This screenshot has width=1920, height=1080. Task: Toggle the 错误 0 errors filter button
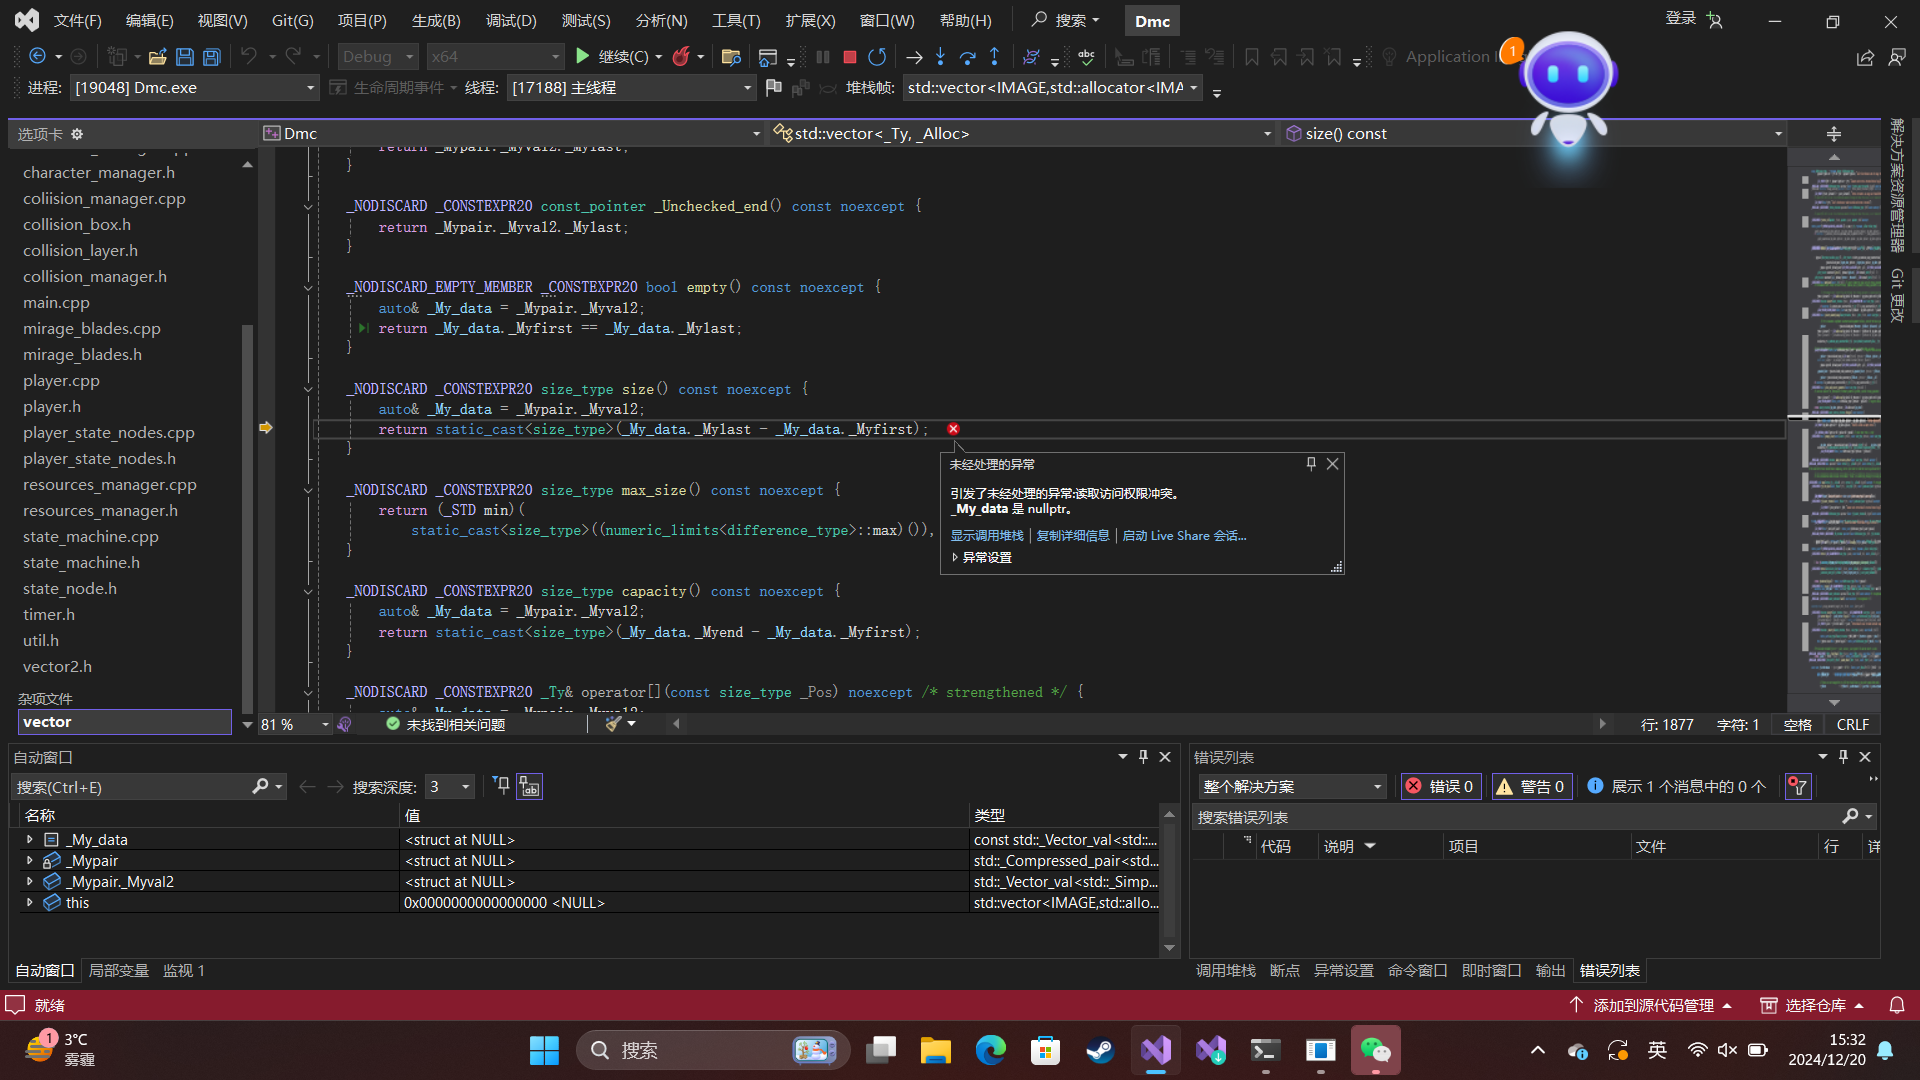click(1441, 787)
